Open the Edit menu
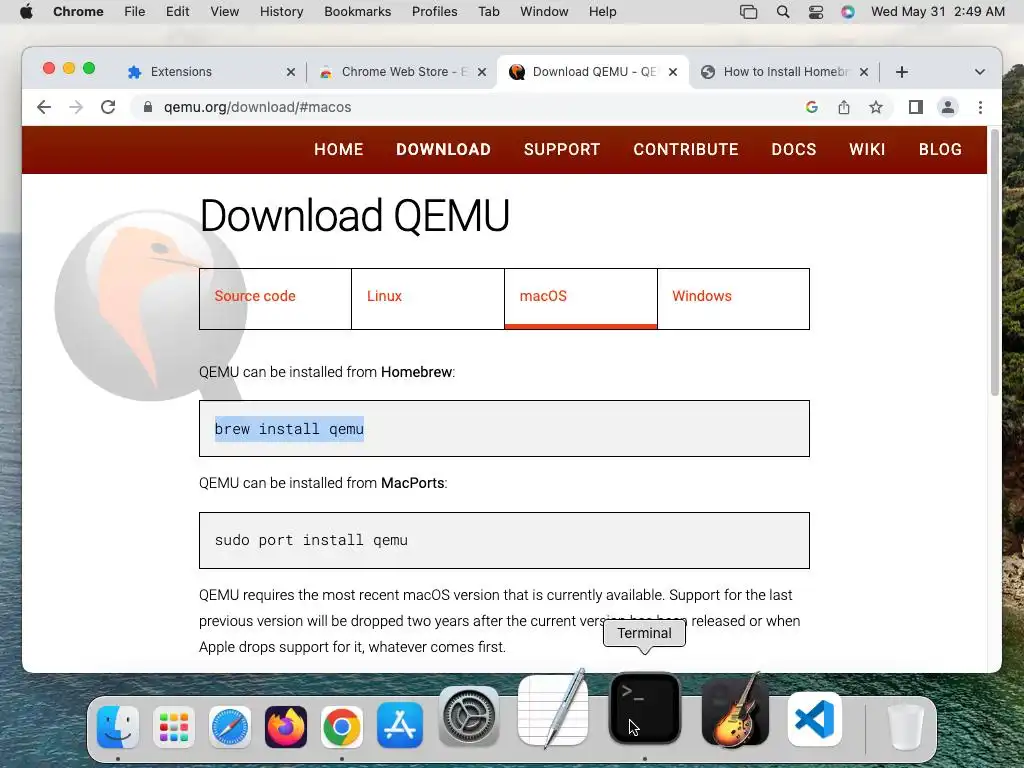 pos(178,12)
